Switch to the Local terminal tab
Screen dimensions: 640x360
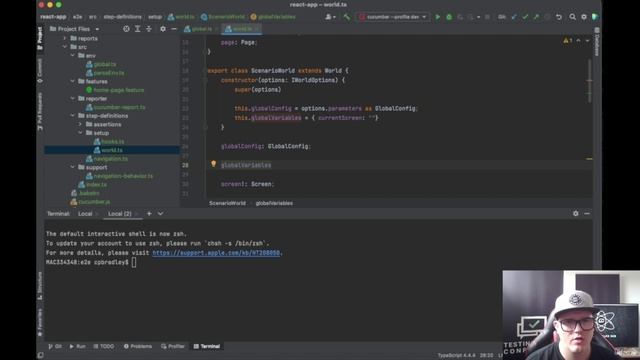tap(85, 213)
